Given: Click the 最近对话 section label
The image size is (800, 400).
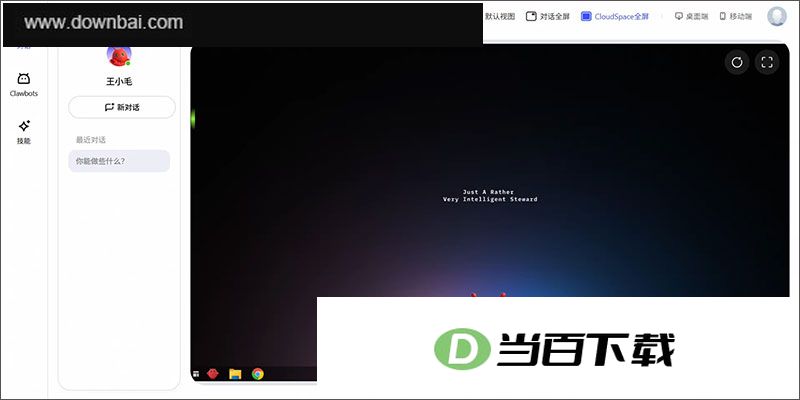Looking at the screenshot, I should pos(91,139).
